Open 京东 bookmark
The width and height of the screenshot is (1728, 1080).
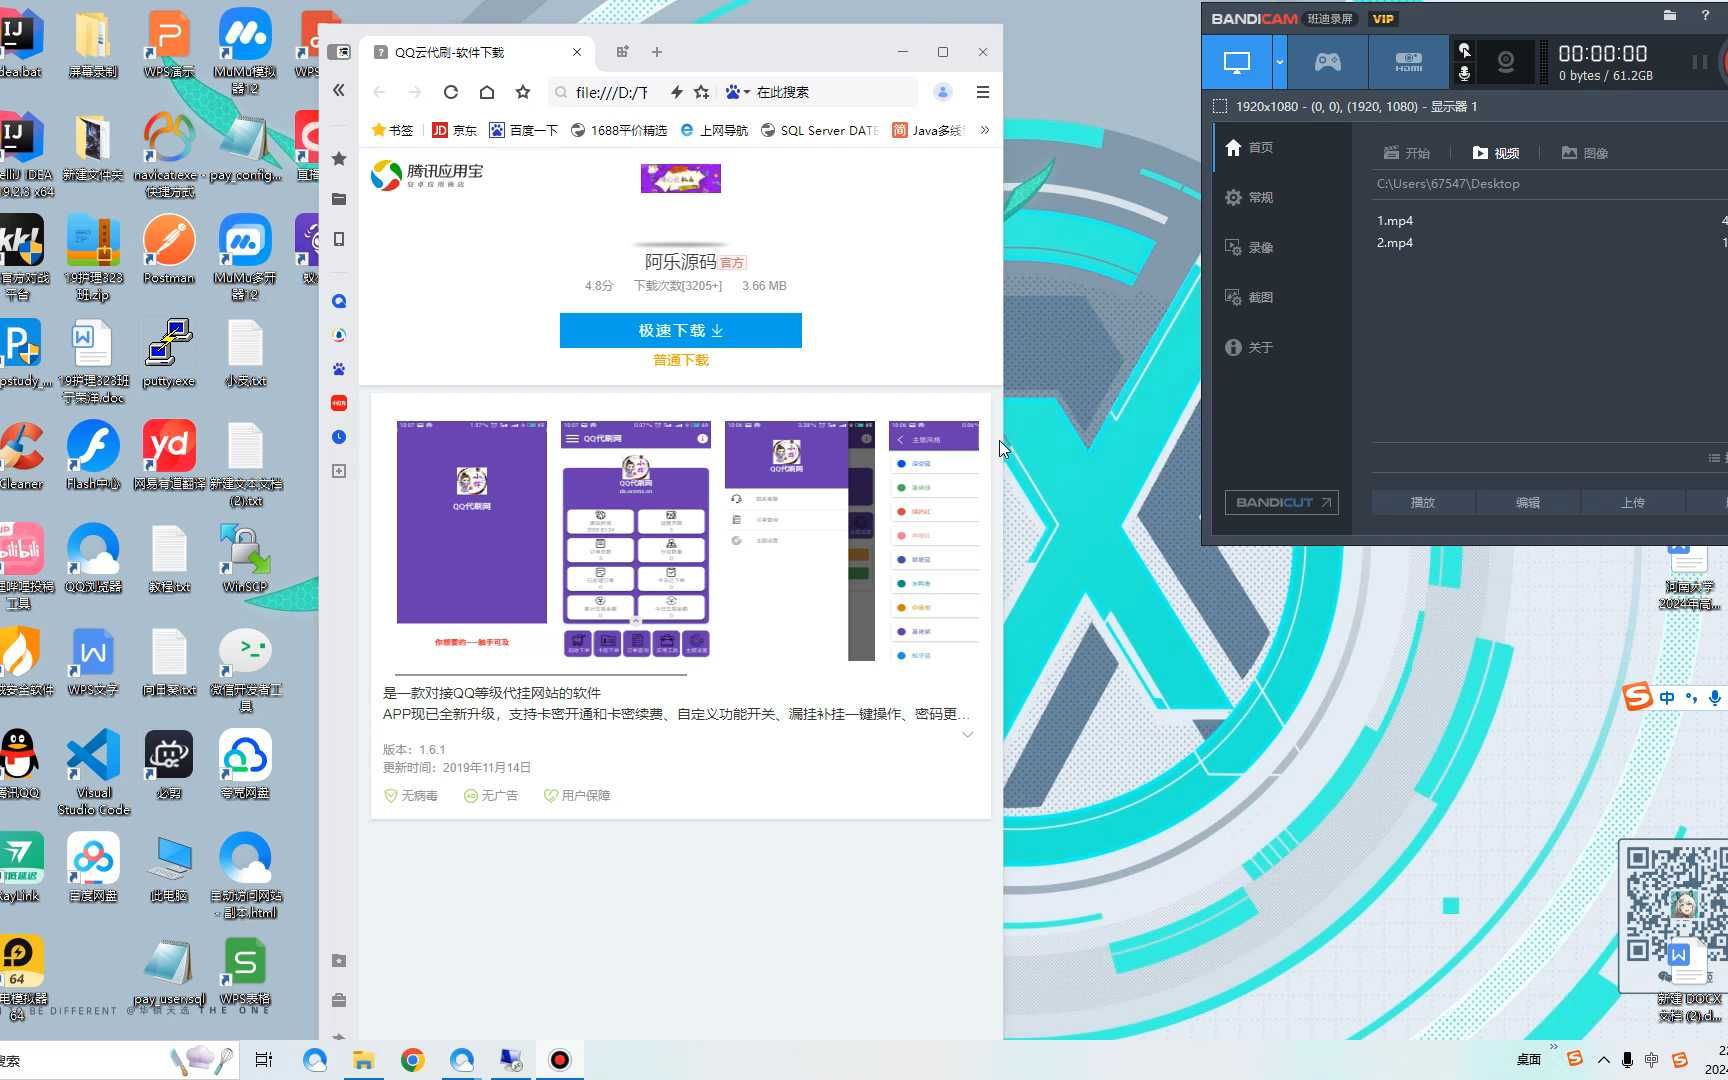click(455, 130)
